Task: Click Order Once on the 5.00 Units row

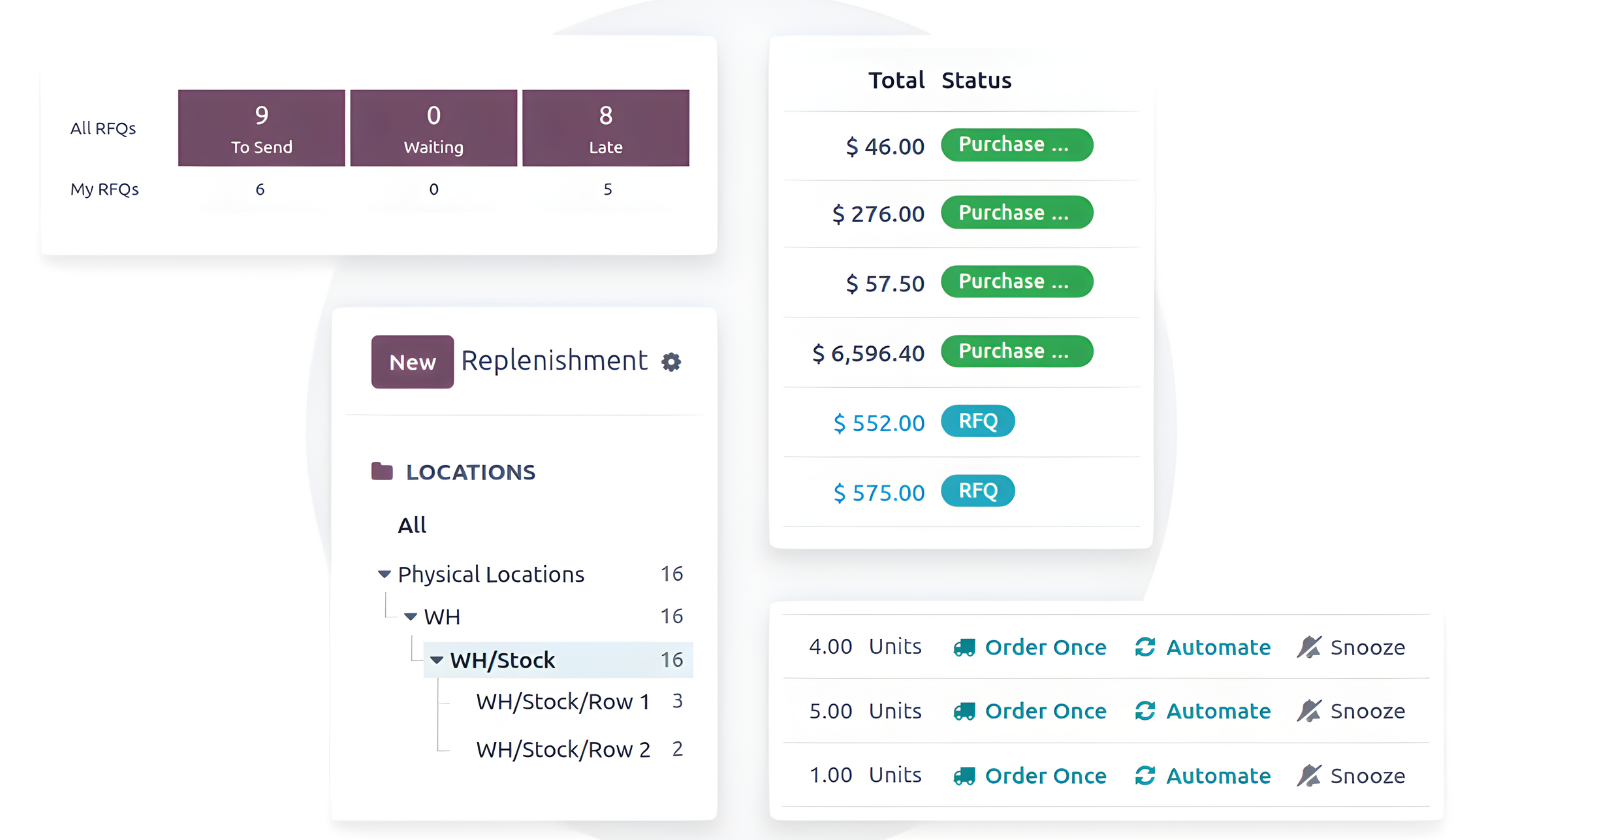Action: point(1045,711)
